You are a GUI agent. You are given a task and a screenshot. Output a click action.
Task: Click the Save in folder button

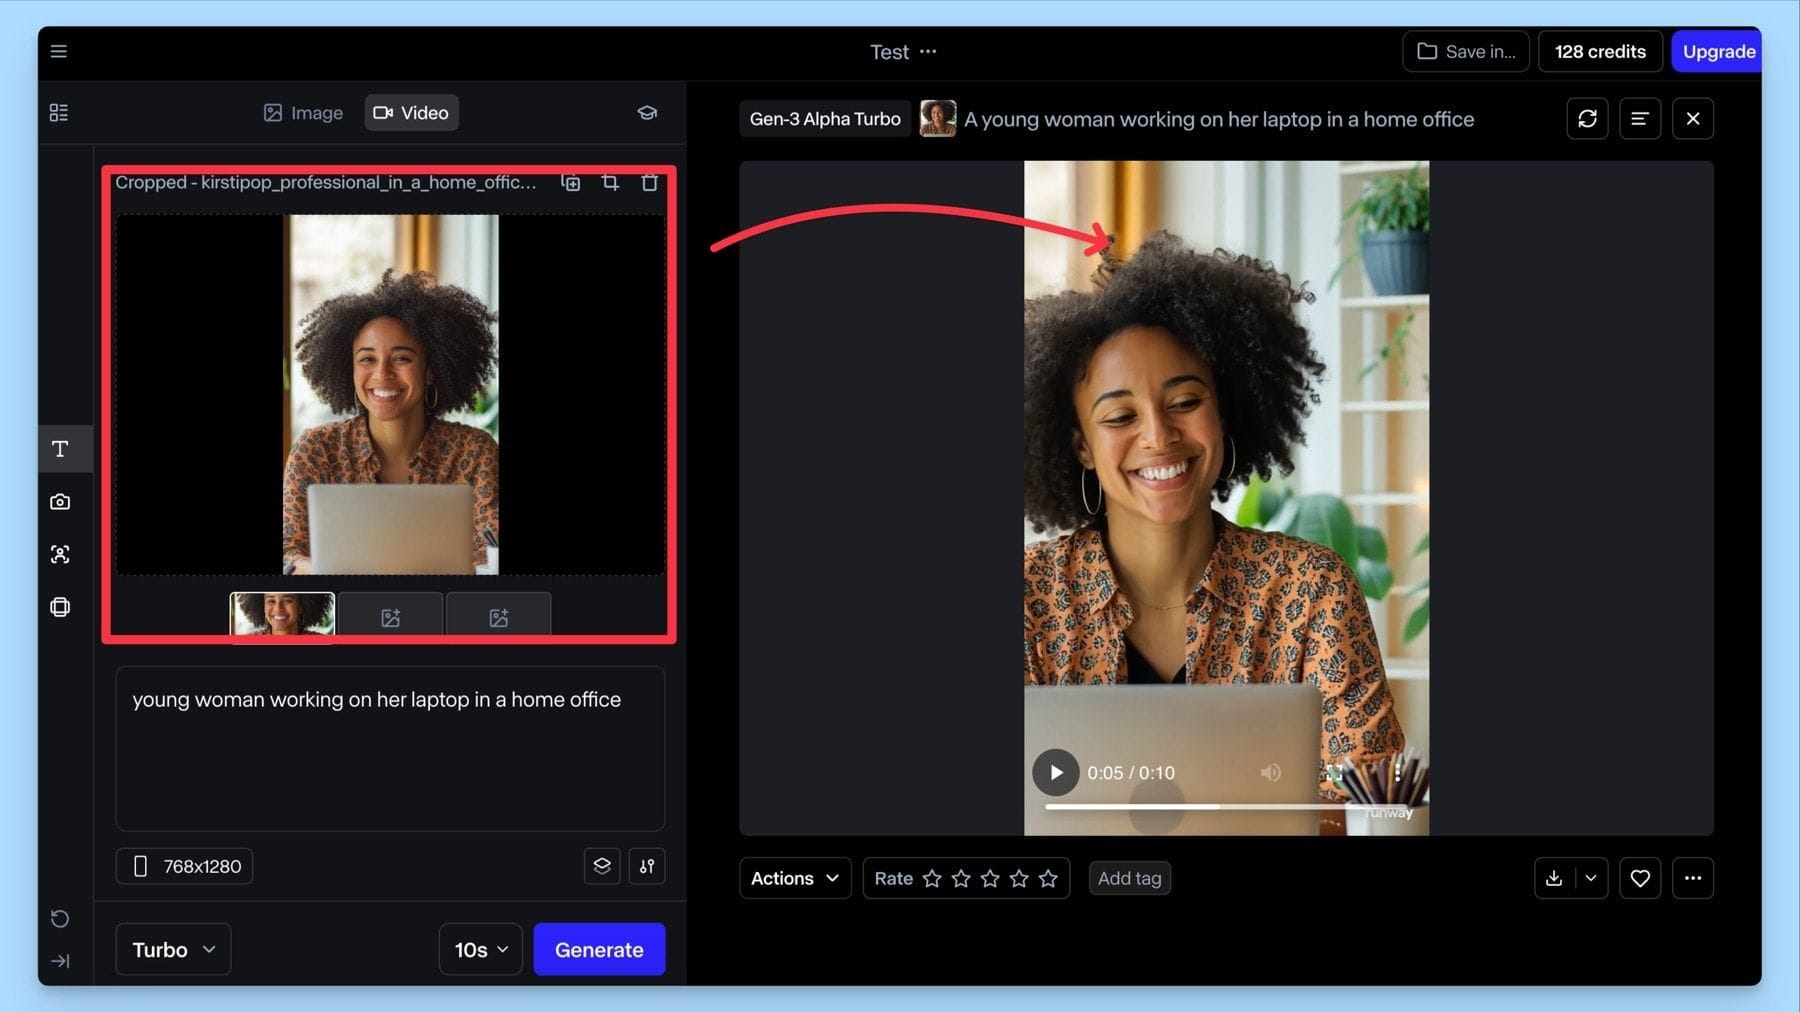1466,51
